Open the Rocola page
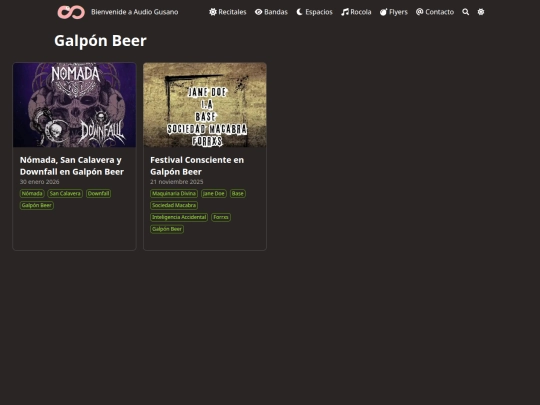This screenshot has width=540, height=405. click(x=361, y=12)
